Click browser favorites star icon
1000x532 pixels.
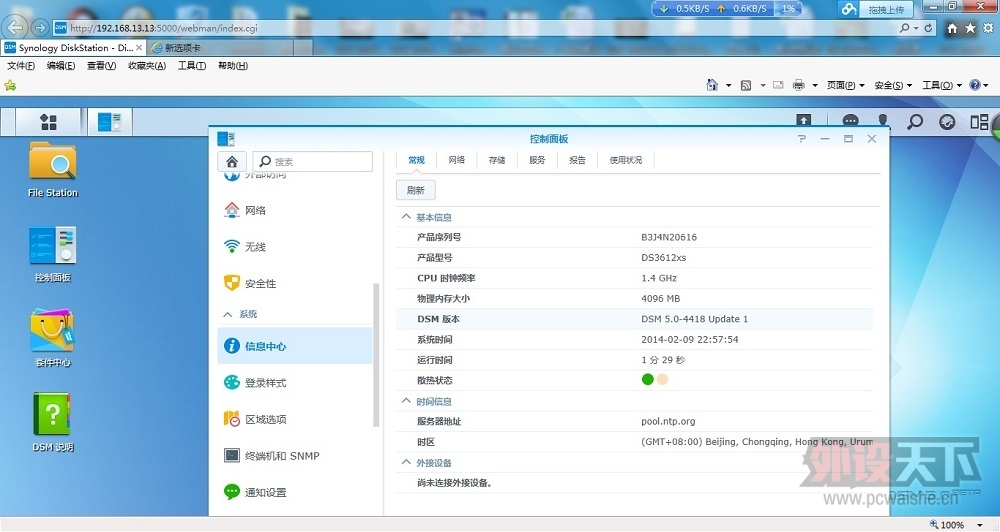coord(970,28)
